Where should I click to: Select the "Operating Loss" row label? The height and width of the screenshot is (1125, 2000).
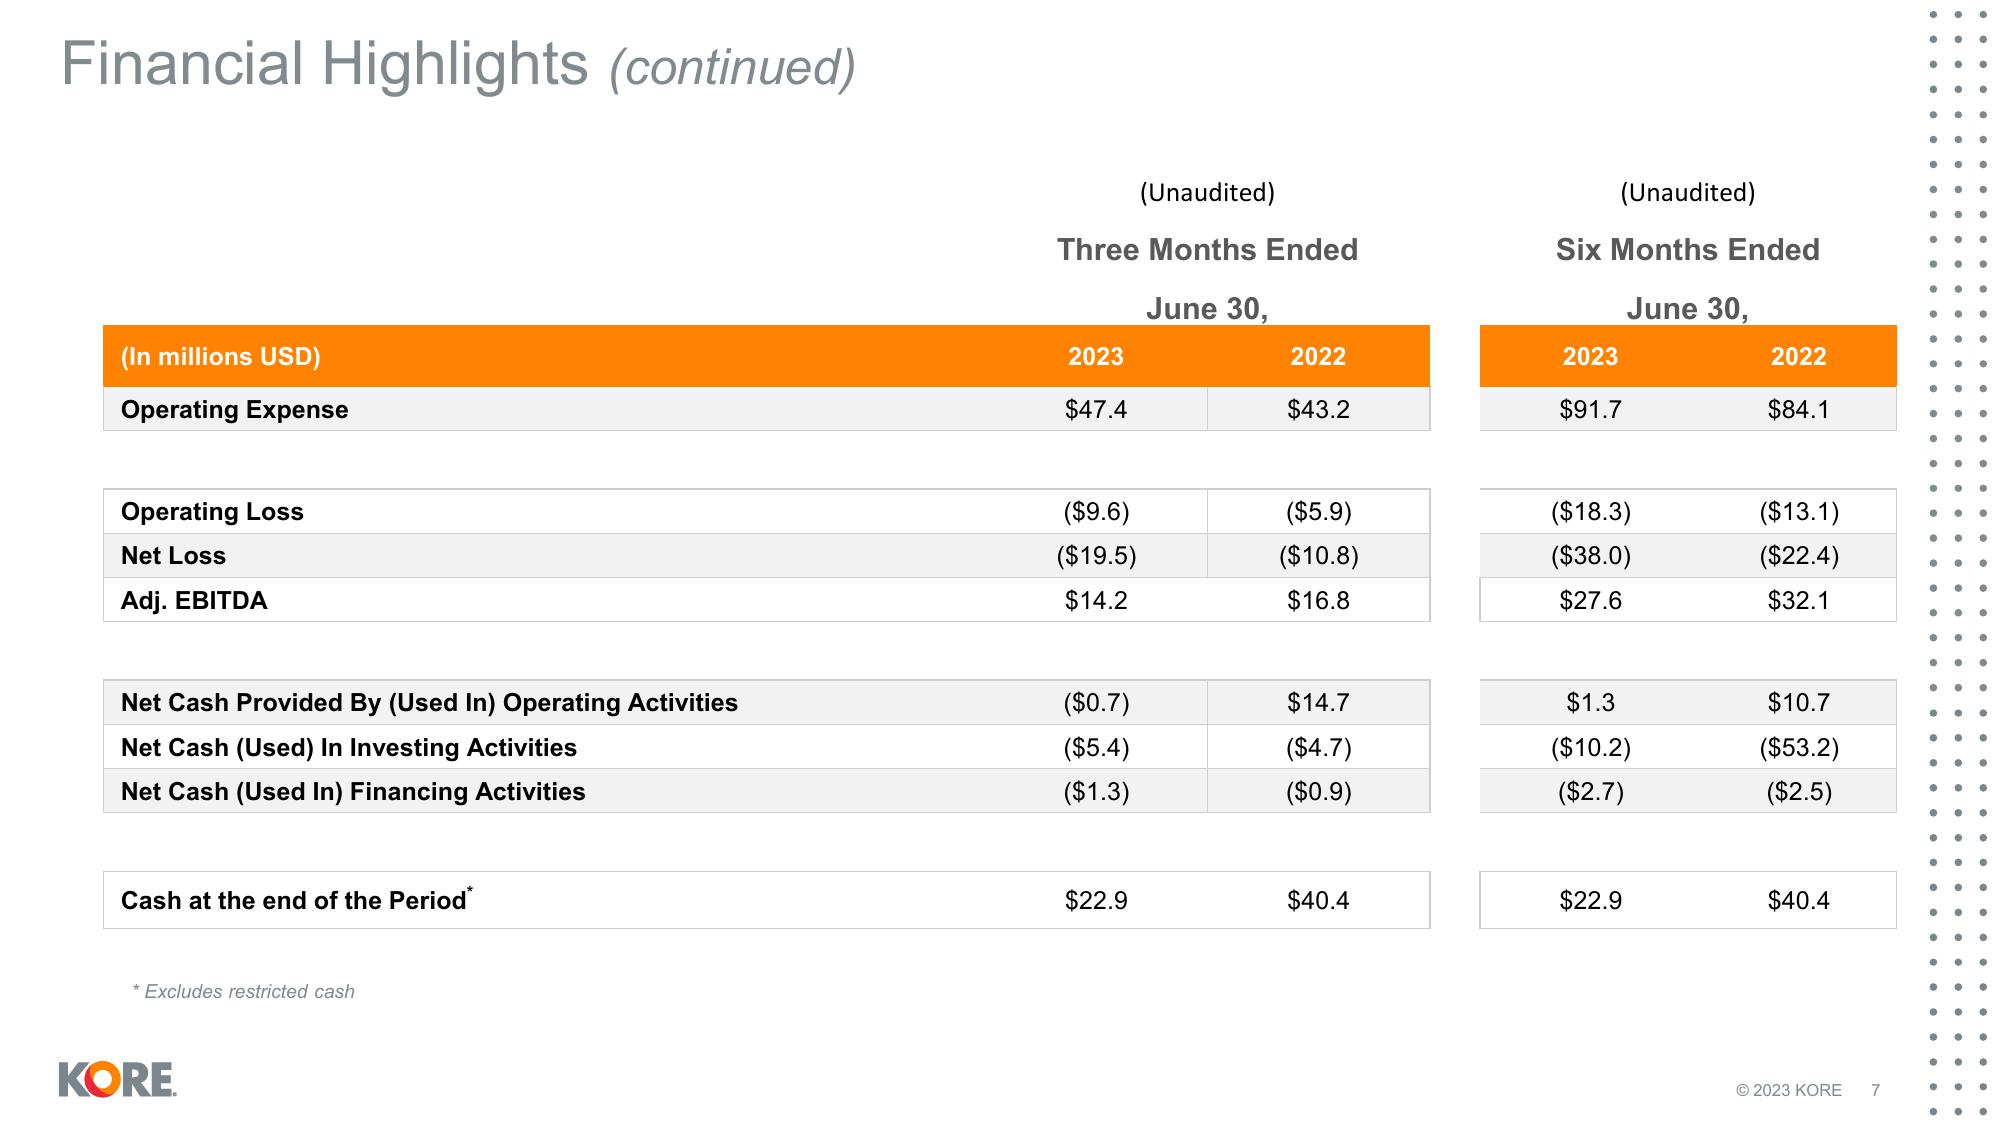(212, 512)
